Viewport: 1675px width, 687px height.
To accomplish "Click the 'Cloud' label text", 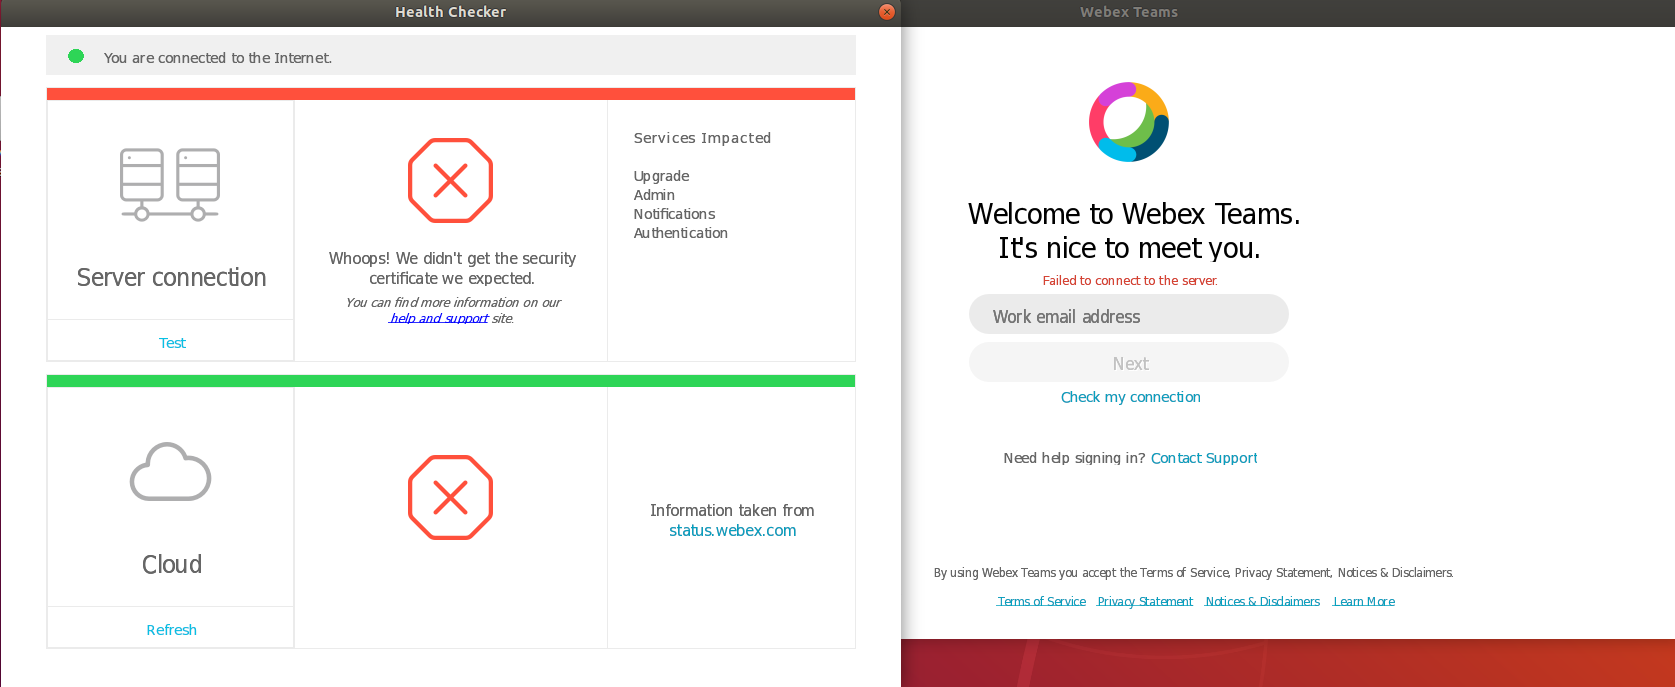I will click(172, 564).
